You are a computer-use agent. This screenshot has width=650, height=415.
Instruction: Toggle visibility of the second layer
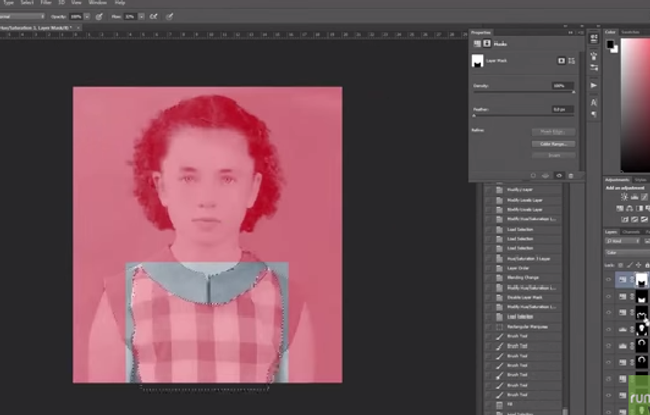click(609, 296)
